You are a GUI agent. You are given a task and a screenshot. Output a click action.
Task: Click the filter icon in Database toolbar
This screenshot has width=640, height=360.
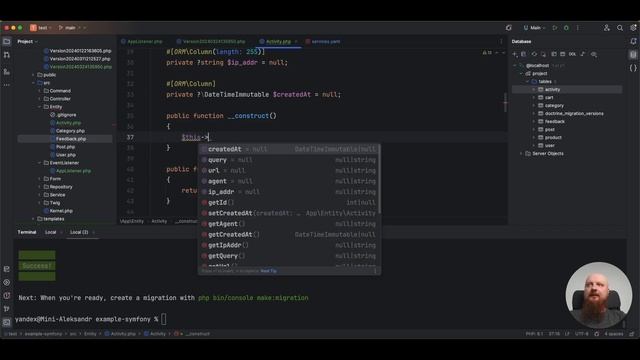[594, 54]
